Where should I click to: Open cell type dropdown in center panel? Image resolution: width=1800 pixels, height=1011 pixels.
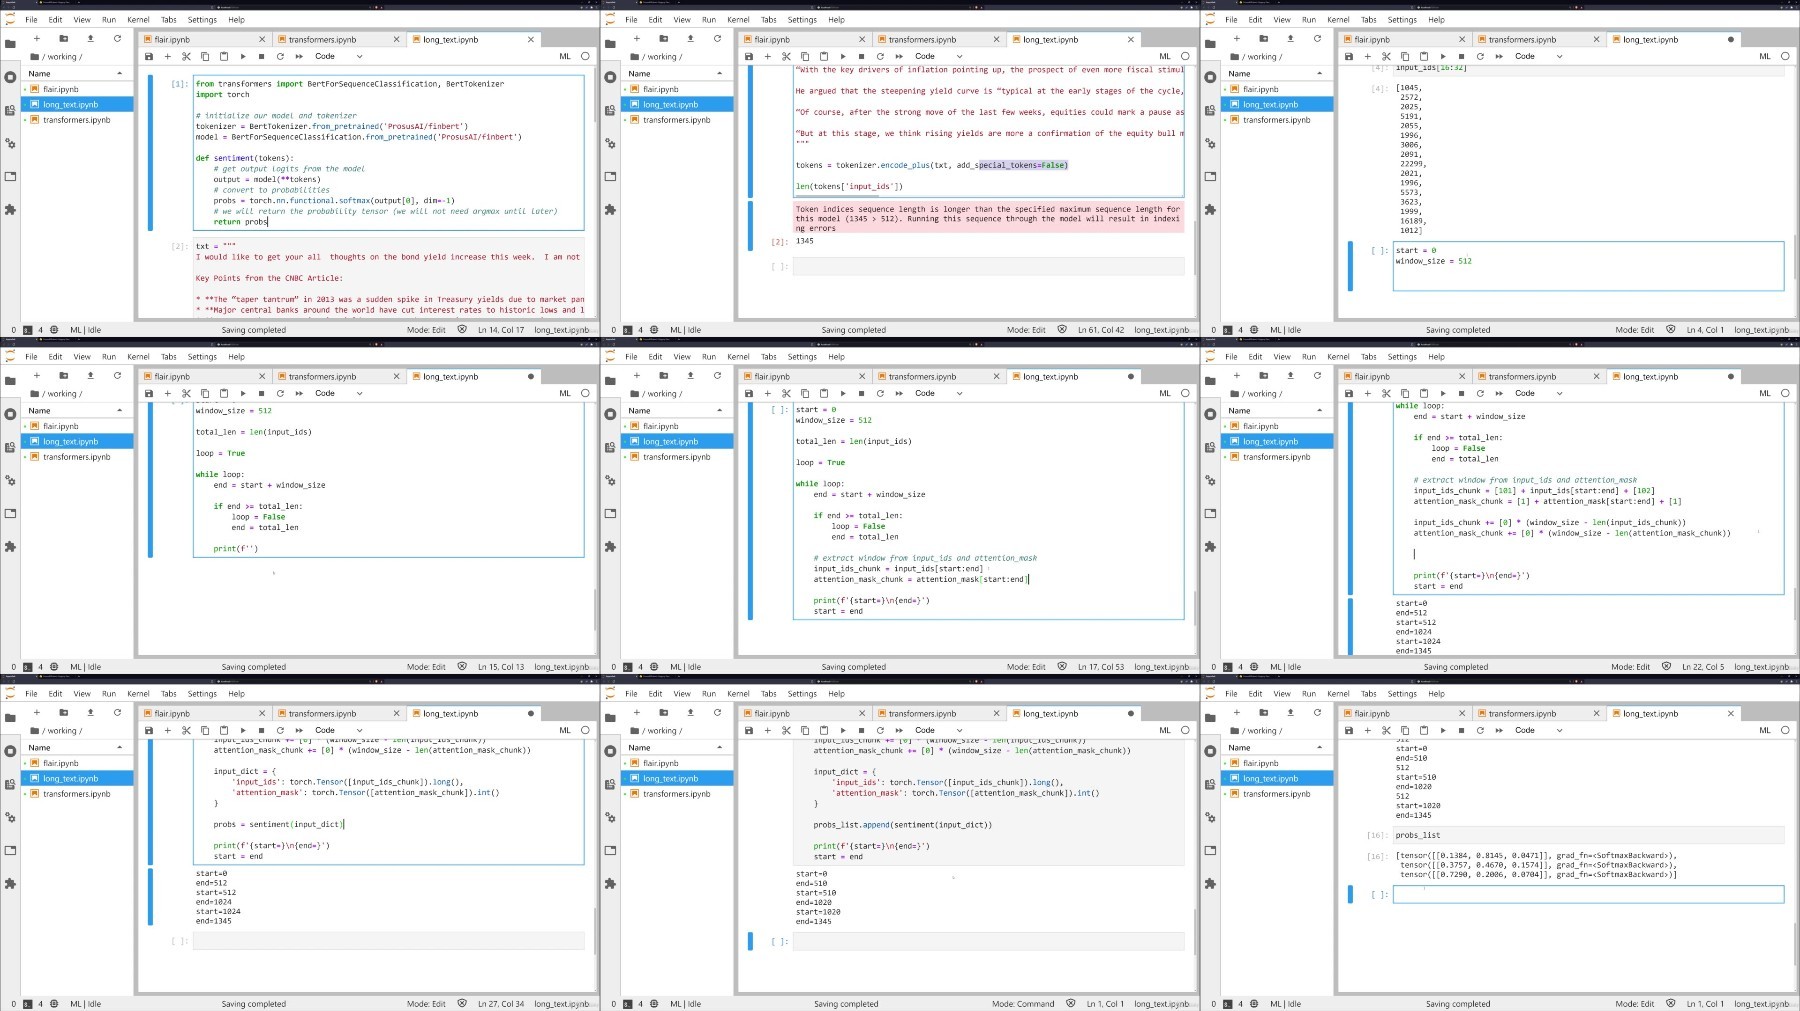938,393
